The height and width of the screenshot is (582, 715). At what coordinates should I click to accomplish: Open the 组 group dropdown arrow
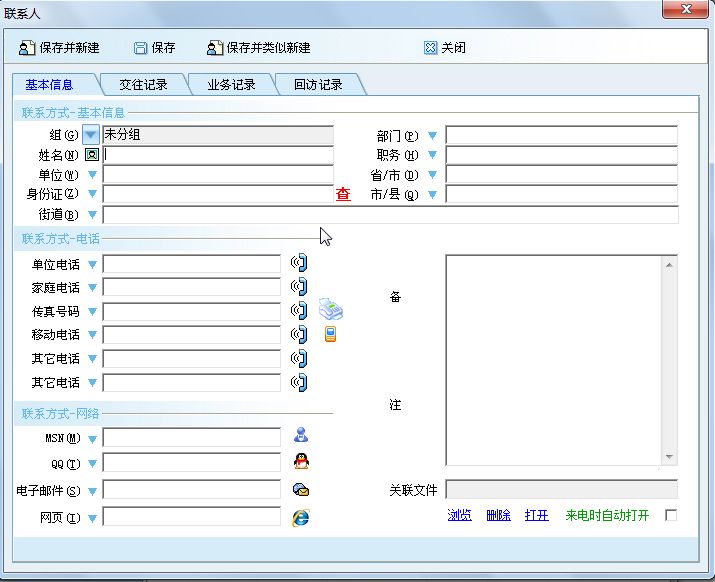(x=91, y=135)
